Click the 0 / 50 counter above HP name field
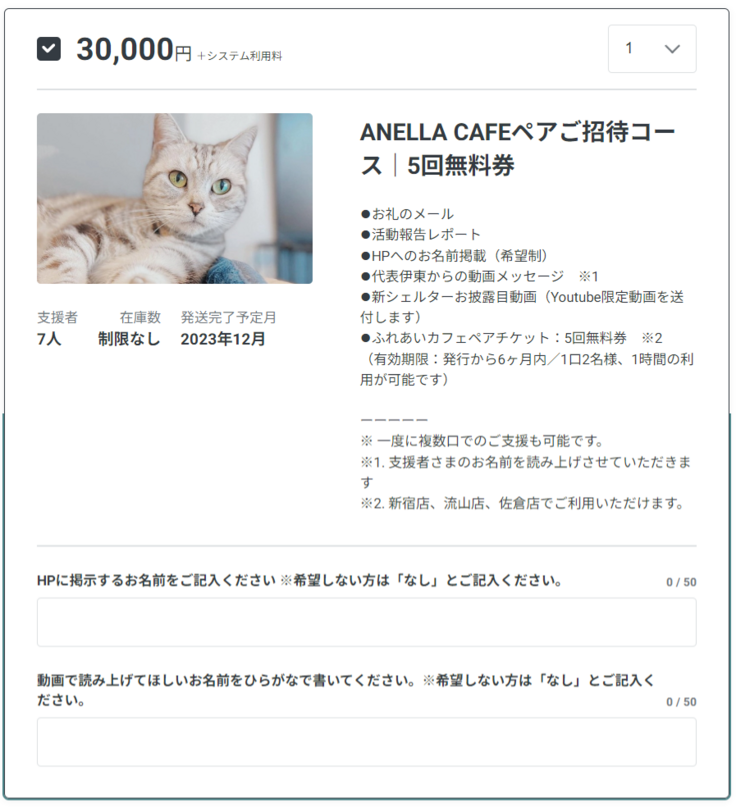 click(681, 582)
